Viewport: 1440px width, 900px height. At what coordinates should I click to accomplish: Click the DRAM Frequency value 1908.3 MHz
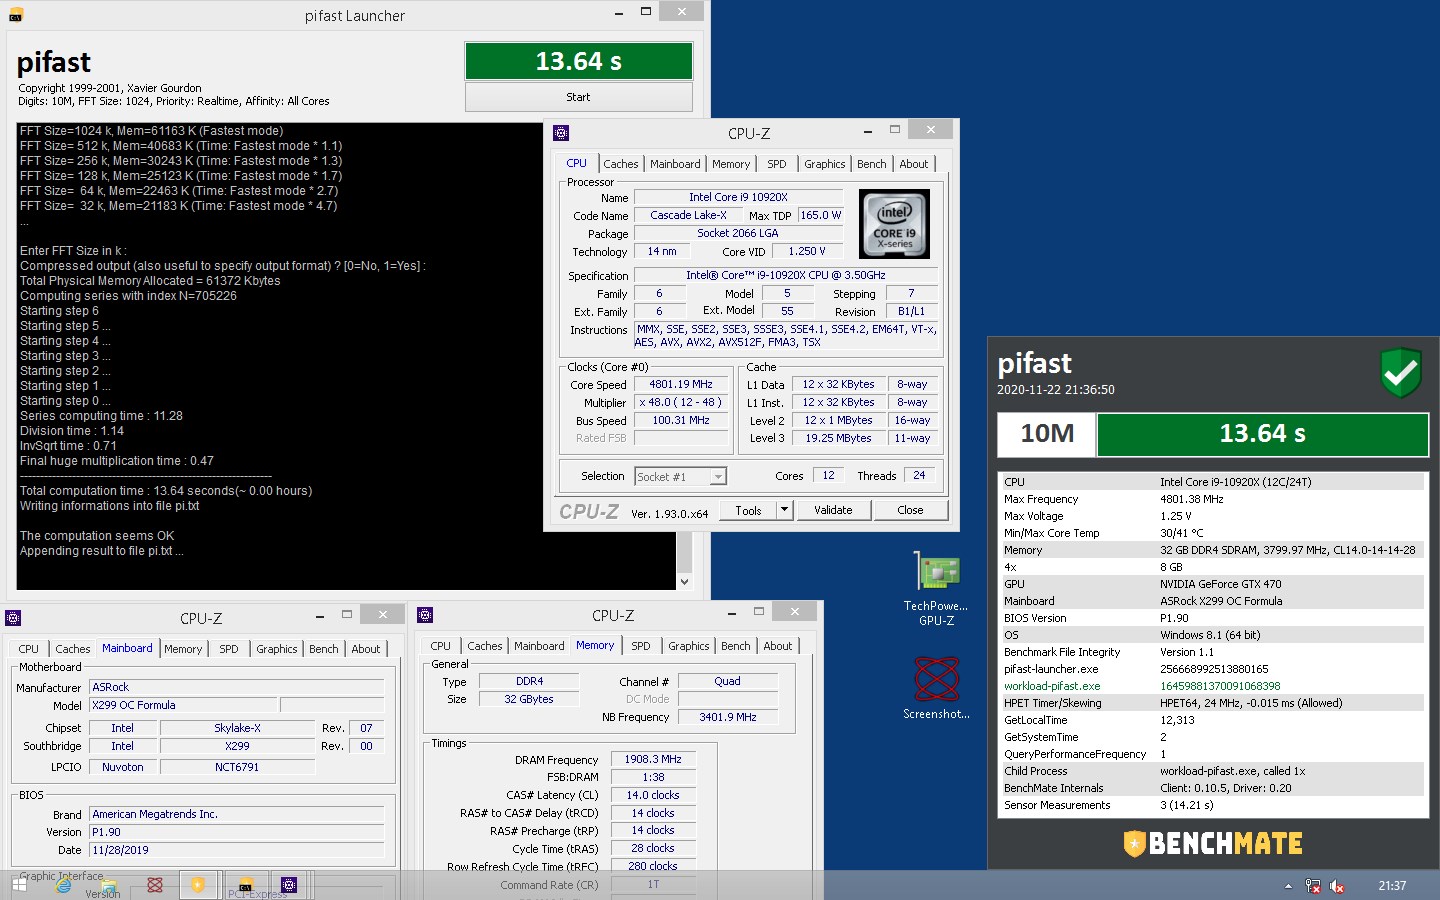pos(653,759)
